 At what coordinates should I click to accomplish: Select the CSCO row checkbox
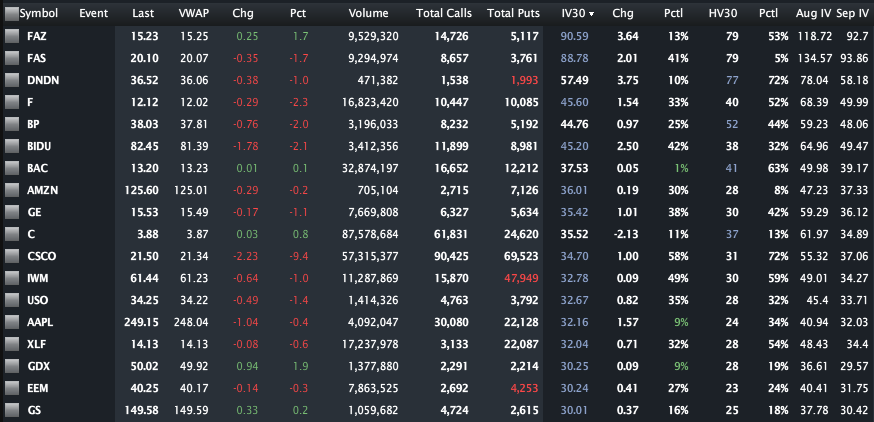point(11,256)
